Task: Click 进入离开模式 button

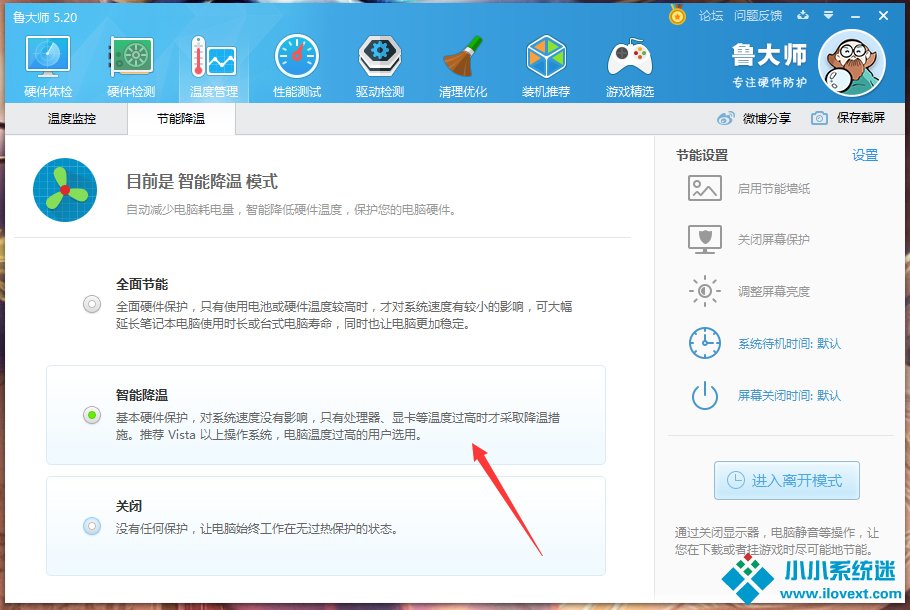Action: pyautogui.click(x=786, y=480)
